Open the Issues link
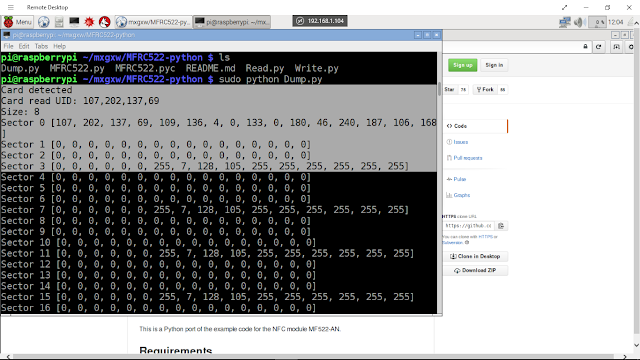The image size is (640, 360). (460, 142)
